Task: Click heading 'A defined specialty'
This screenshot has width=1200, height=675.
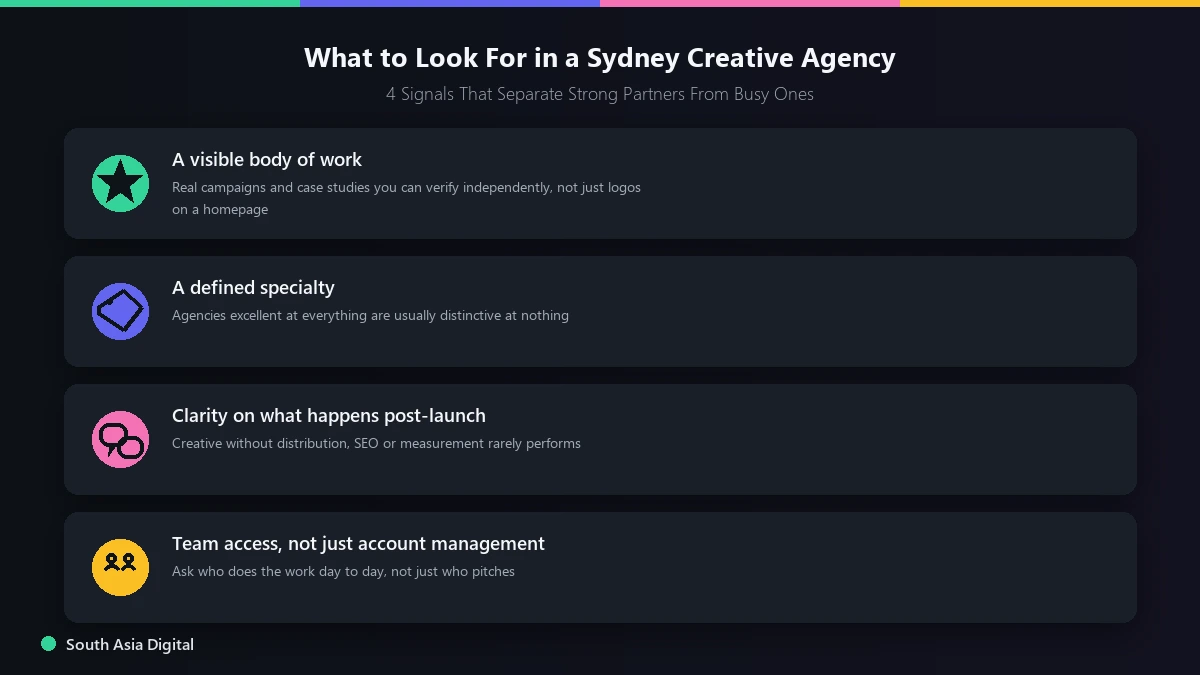Action: tap(253, 287)
